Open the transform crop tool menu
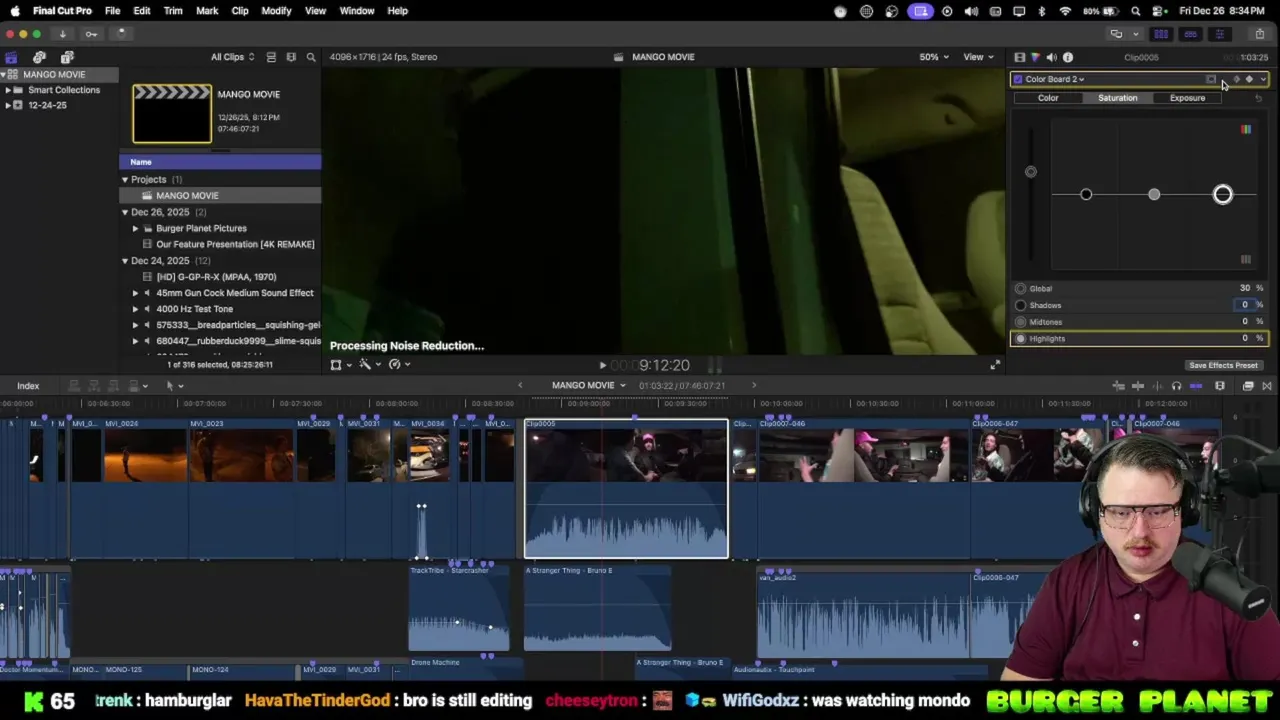 tap(340, 364)
